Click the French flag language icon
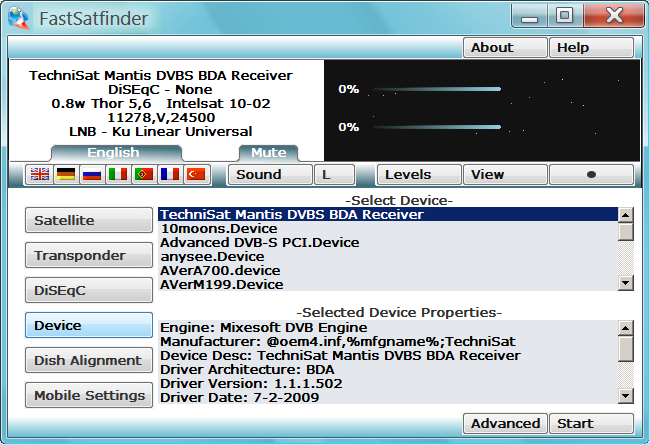650x445 pixels. 170,174
